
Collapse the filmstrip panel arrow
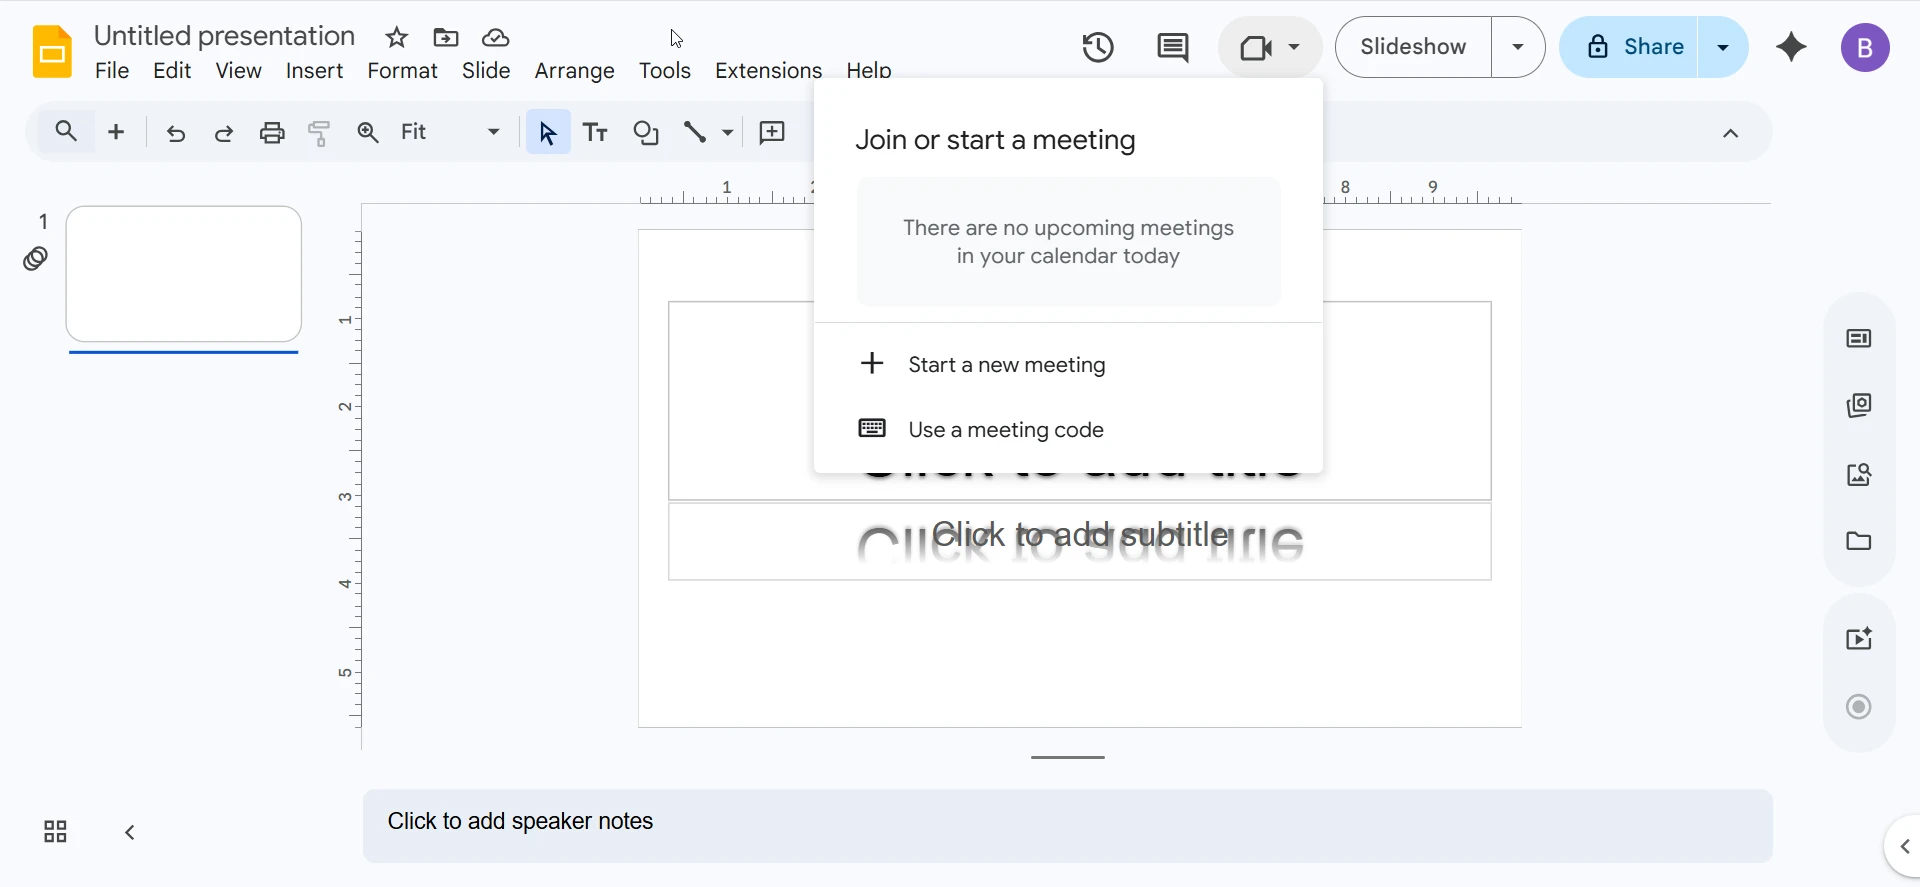(x=130, y=832)
